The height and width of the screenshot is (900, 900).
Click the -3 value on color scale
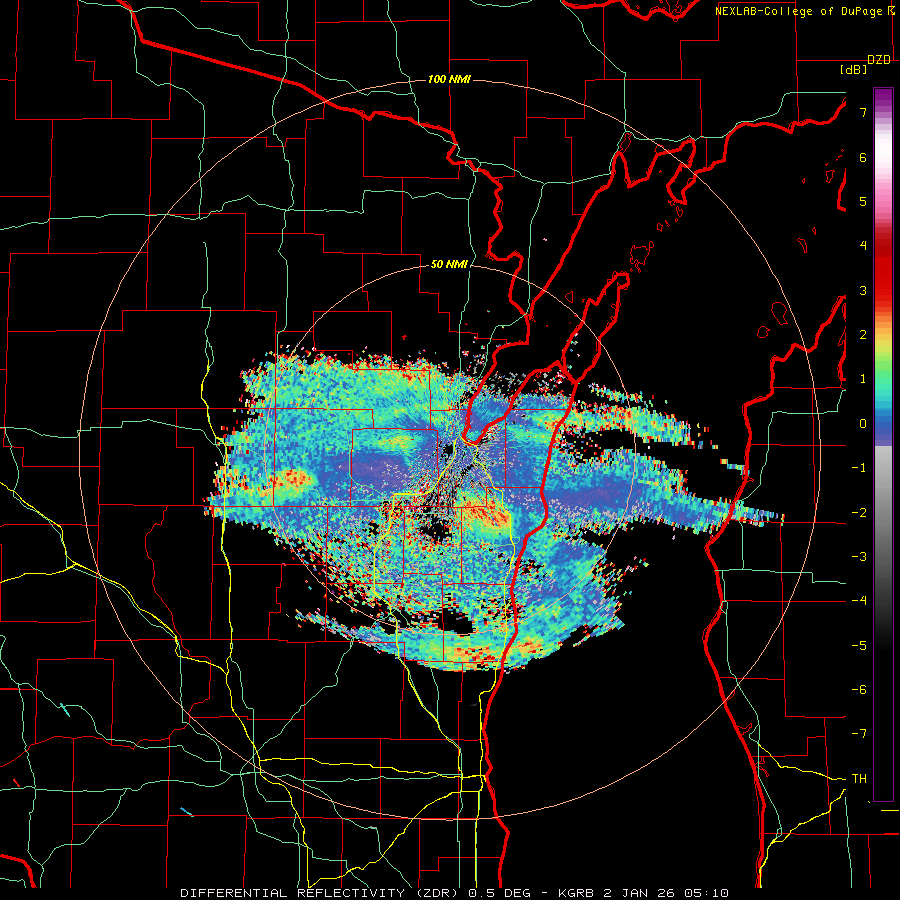[x=859, y=557]
